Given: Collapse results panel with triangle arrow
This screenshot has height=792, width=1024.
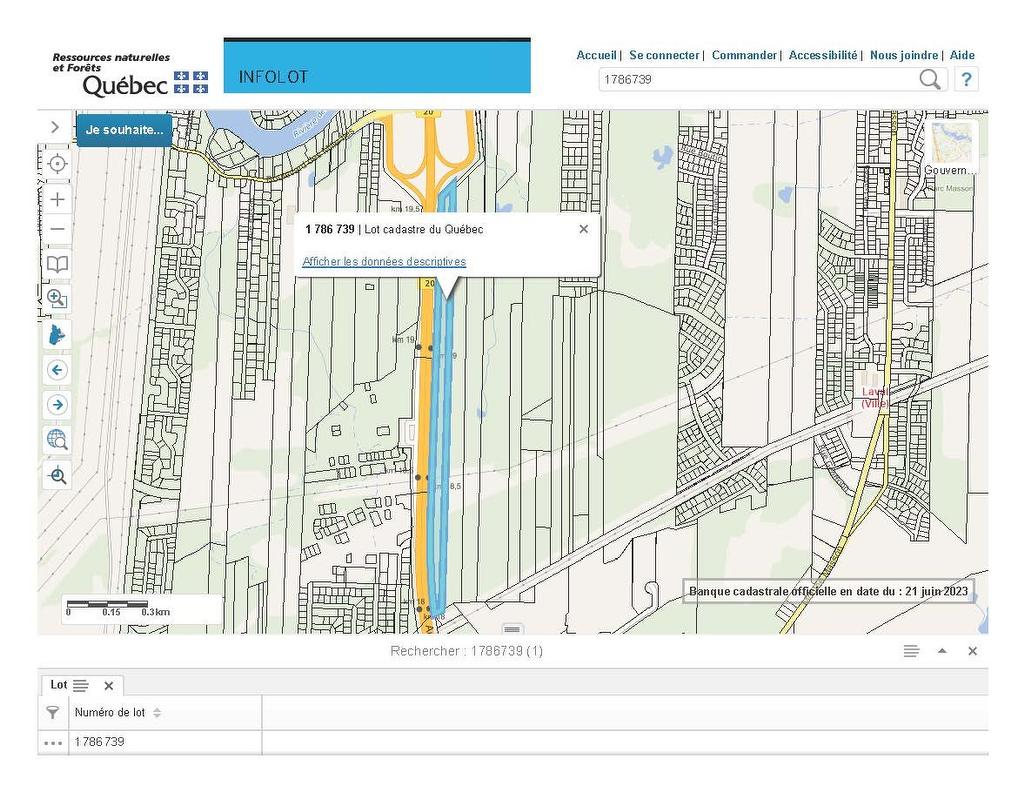Looking at the screenshot, I should coord(941,651).
